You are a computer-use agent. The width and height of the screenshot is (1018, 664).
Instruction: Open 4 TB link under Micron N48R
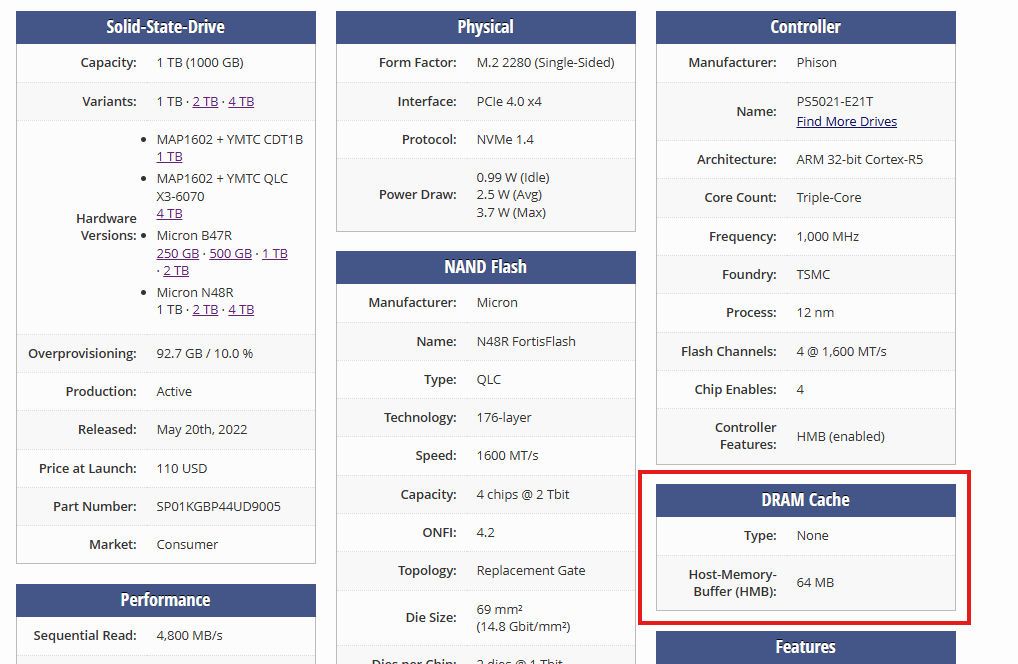coord(241,310)
